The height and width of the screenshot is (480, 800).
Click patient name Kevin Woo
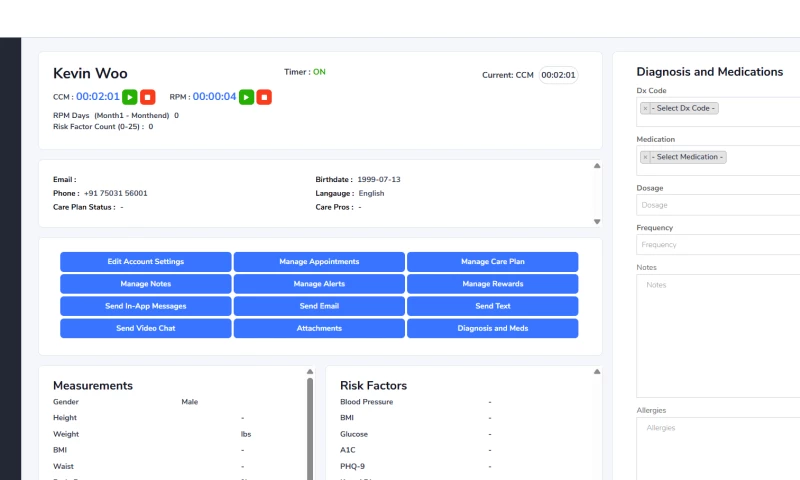[90, 73]
